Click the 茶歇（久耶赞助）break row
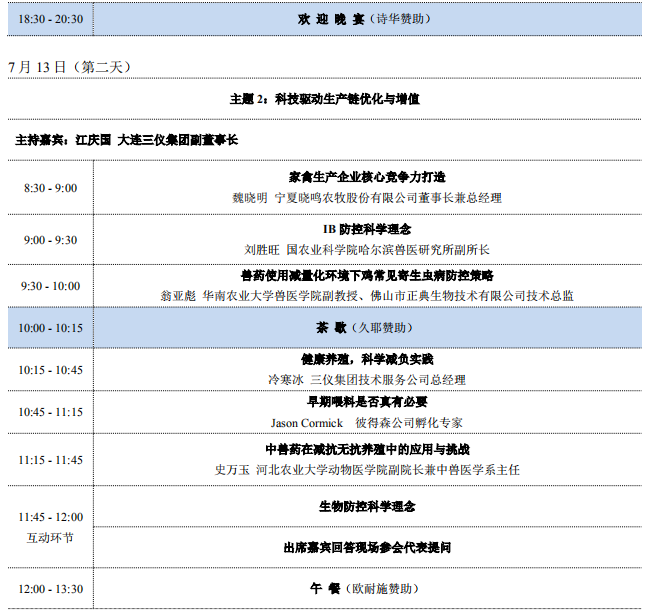The width and height of the screenshot is (657, 611). coord(366,327)
